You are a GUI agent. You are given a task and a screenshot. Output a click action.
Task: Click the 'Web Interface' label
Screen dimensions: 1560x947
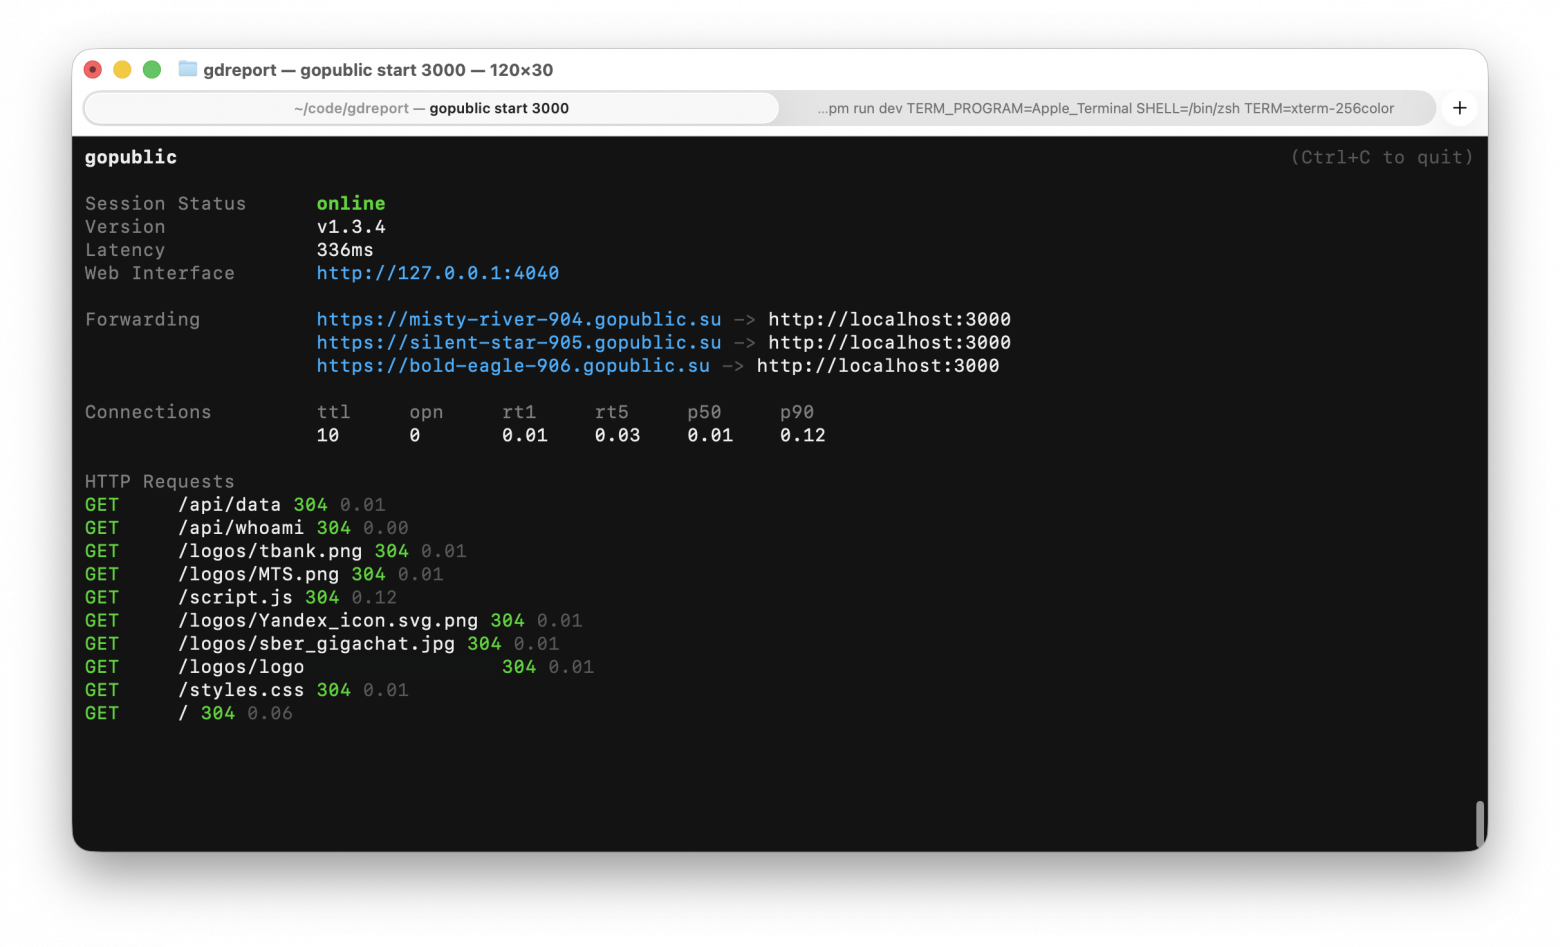click(x=160, y=273)
